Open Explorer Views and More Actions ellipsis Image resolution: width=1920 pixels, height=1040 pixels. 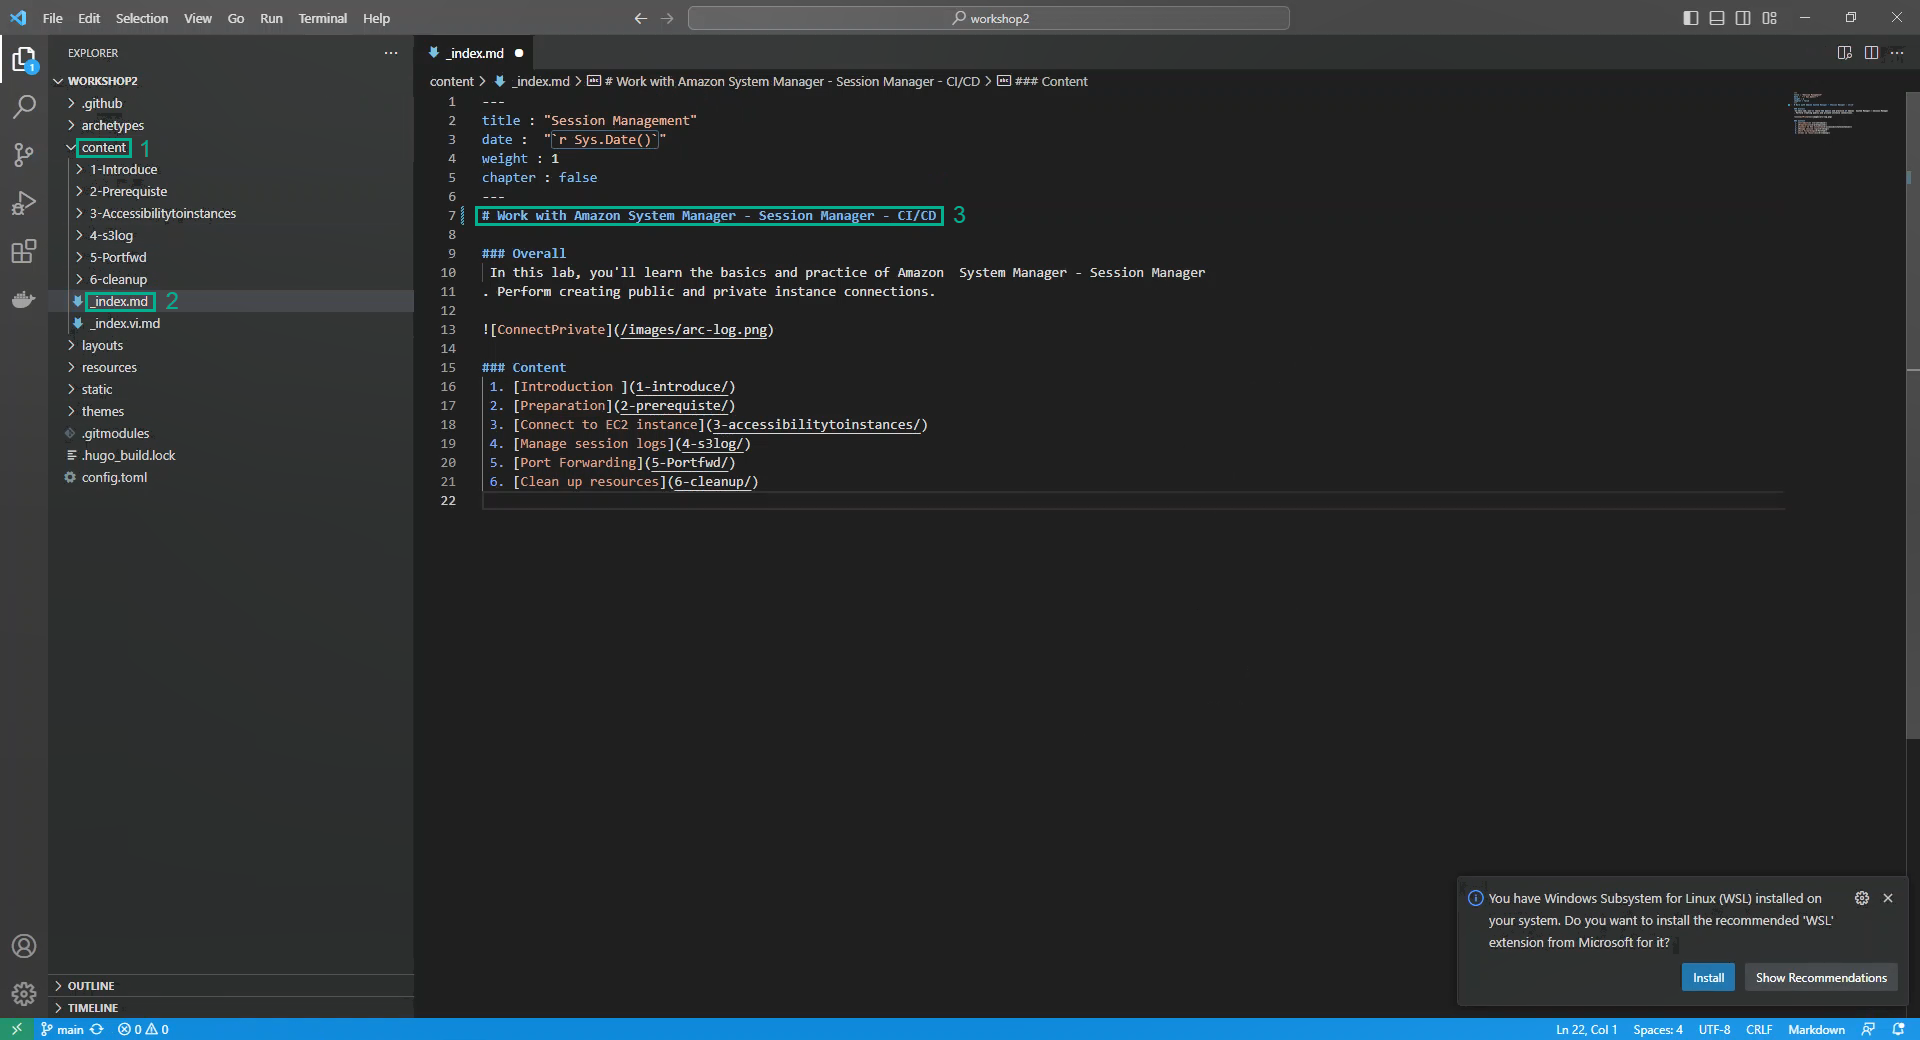(x=391, y=53)
